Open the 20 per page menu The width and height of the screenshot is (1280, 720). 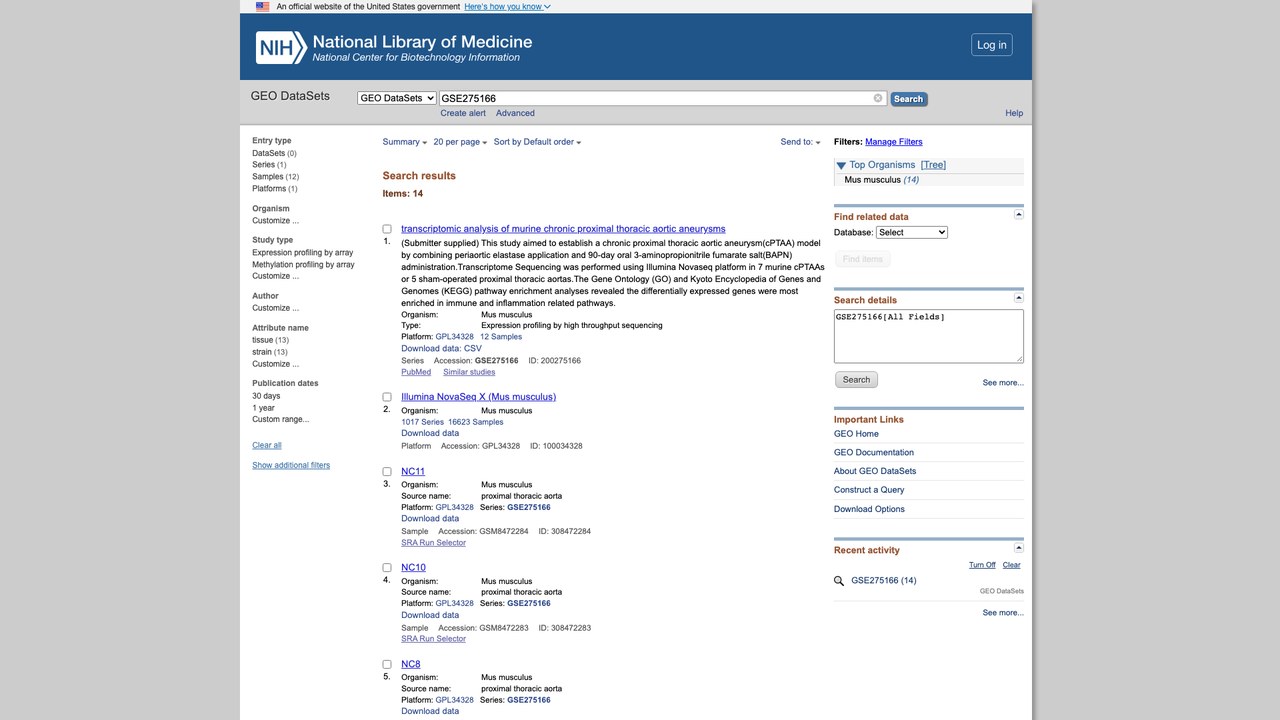pos(460,142)
